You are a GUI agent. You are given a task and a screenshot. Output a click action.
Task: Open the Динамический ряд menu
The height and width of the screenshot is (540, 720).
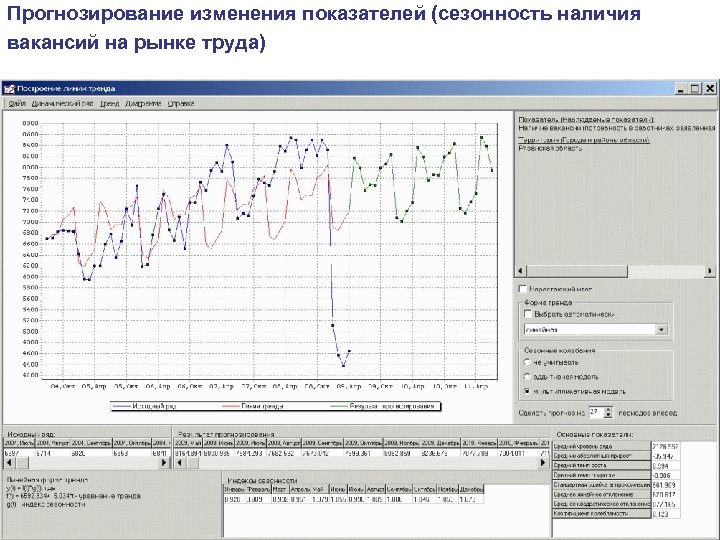(62, 104)
